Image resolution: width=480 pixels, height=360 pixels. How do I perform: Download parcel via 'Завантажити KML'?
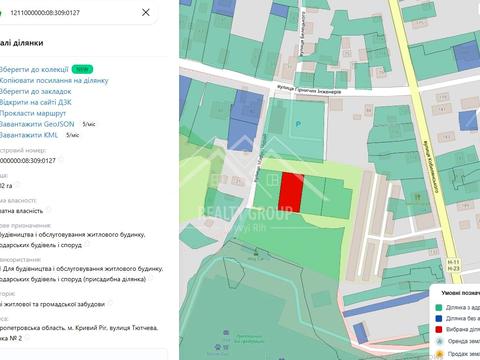click(29, 135)
